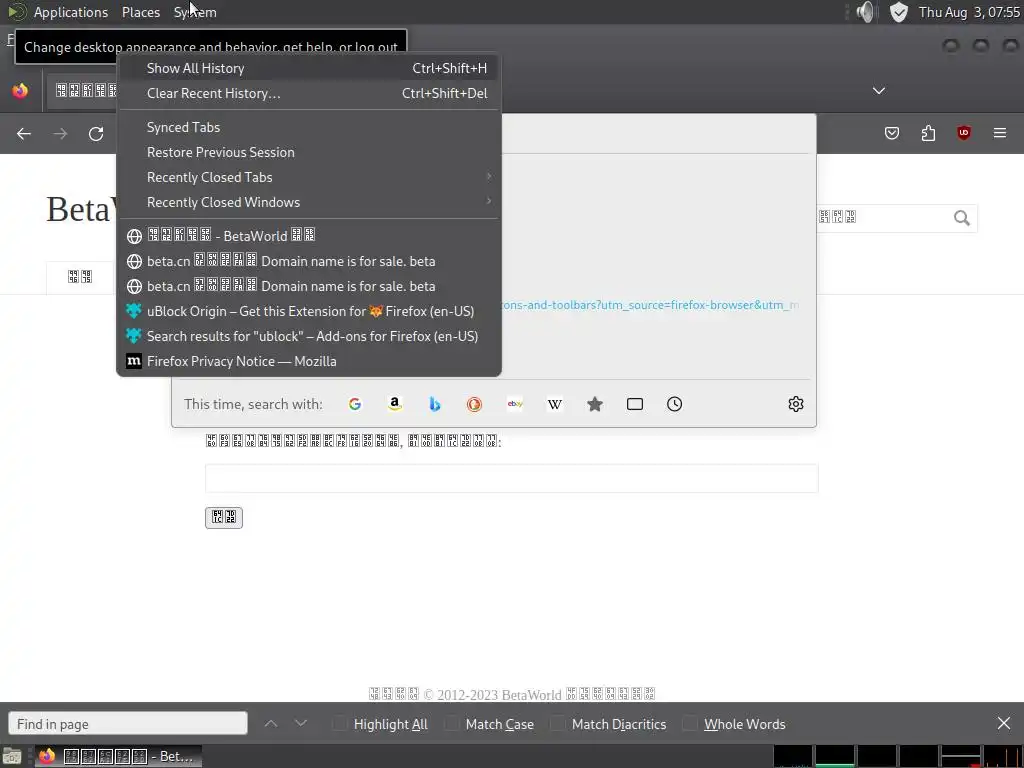Click the show desktop icon in taskbar
Image resolution: width=1024 pixels, height=768 pixels.
(12, 756)
